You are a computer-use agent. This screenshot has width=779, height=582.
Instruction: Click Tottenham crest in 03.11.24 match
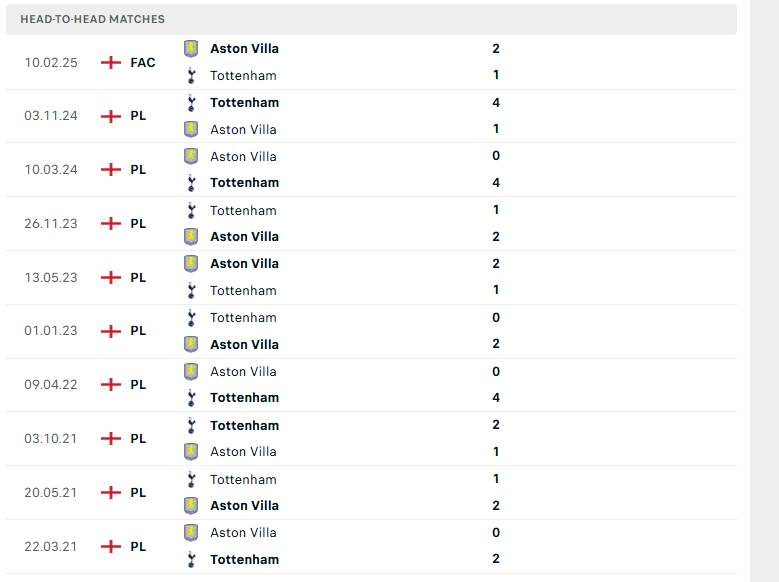point(191,103)
